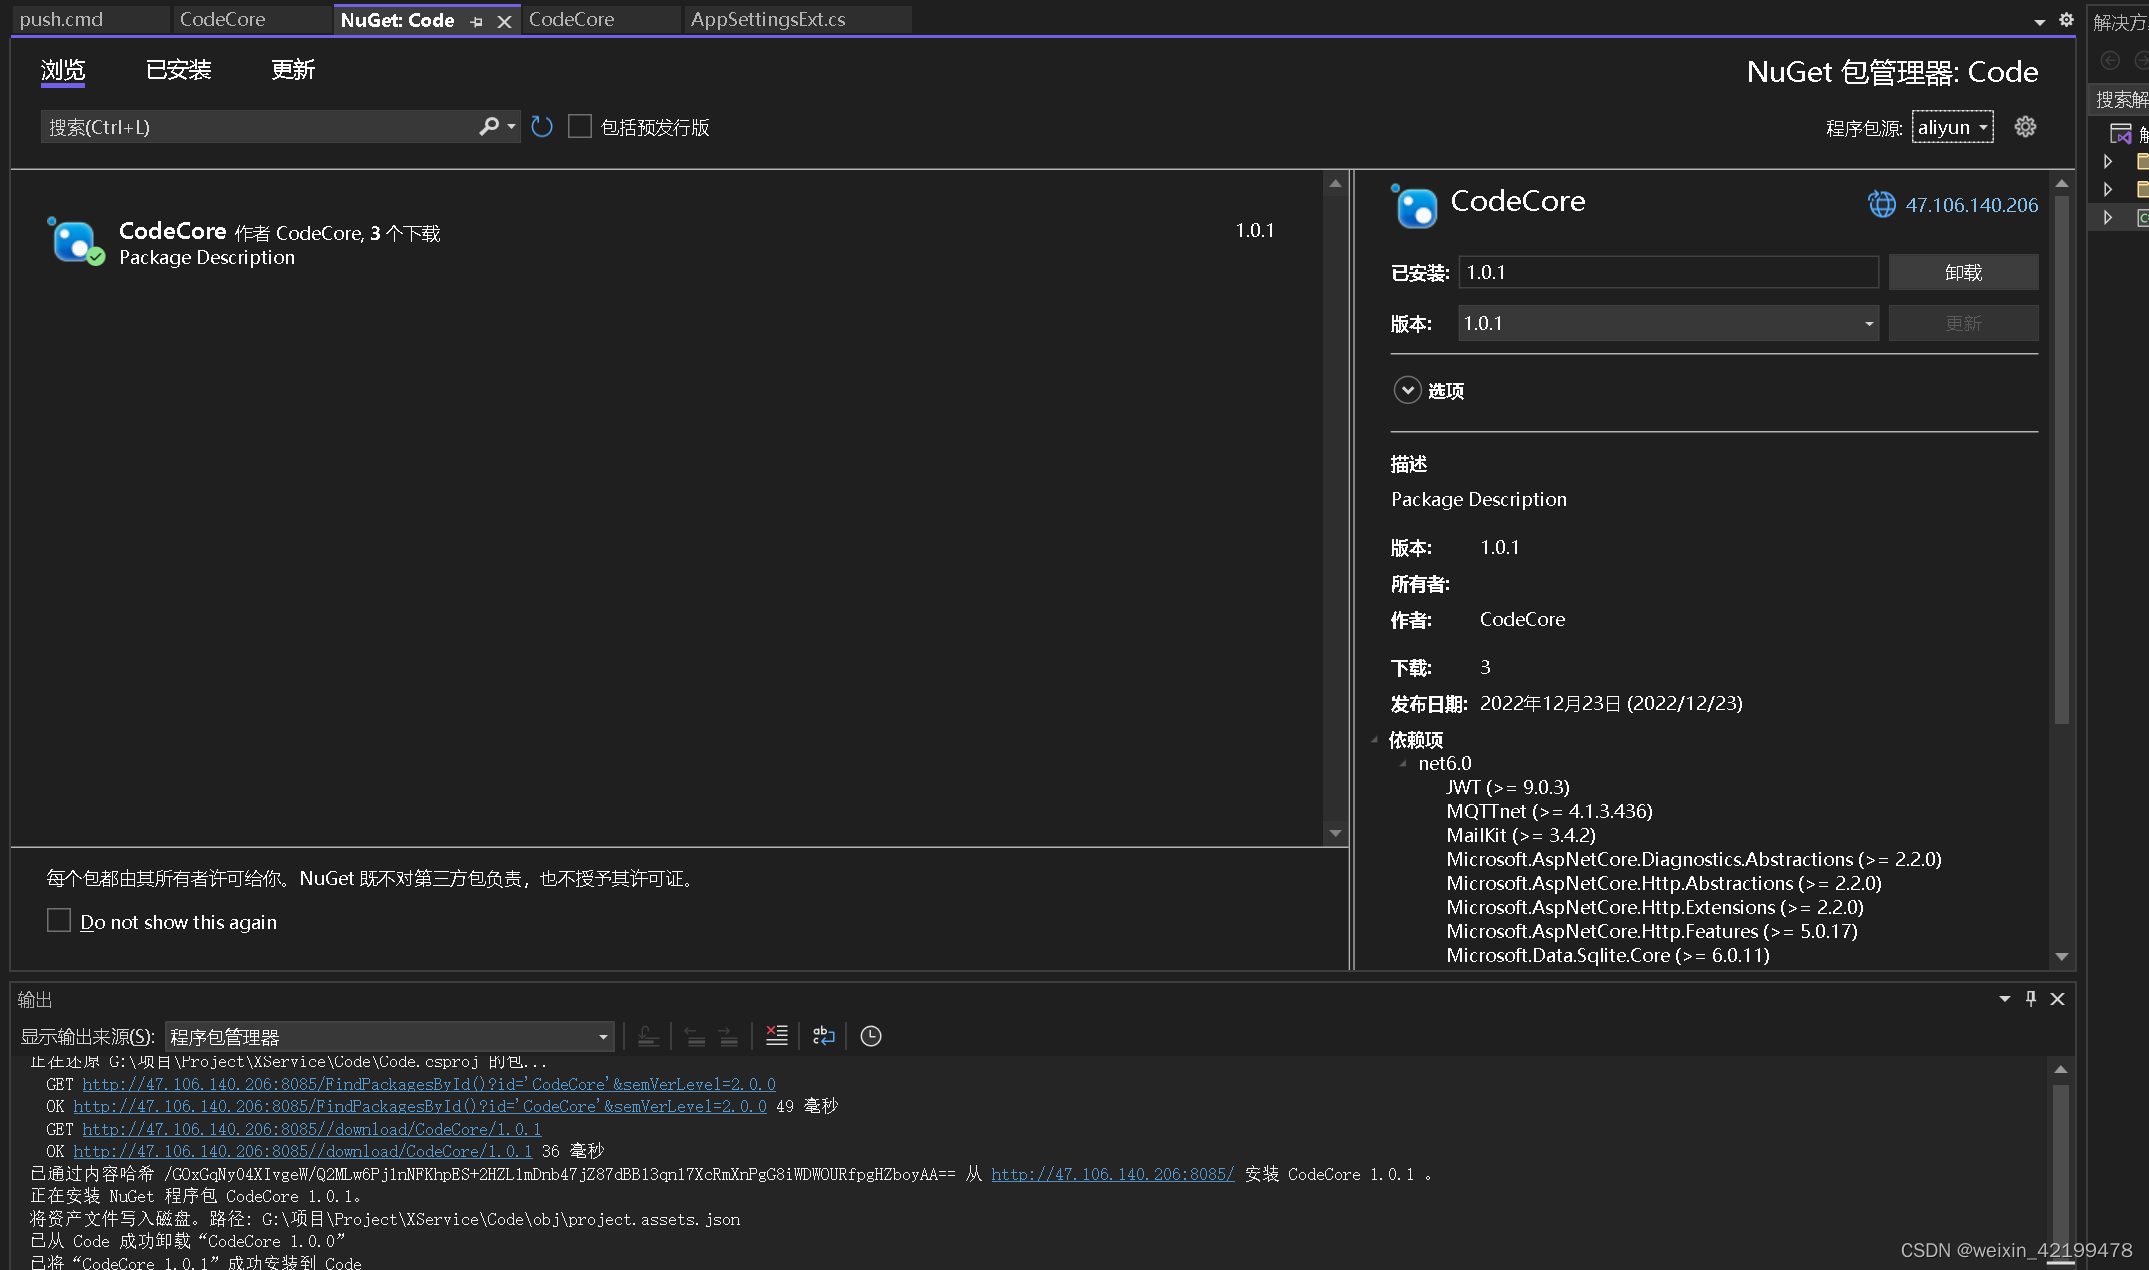
Task: Open output panel window options dropdown
Action: click(x=2004, y=998)
